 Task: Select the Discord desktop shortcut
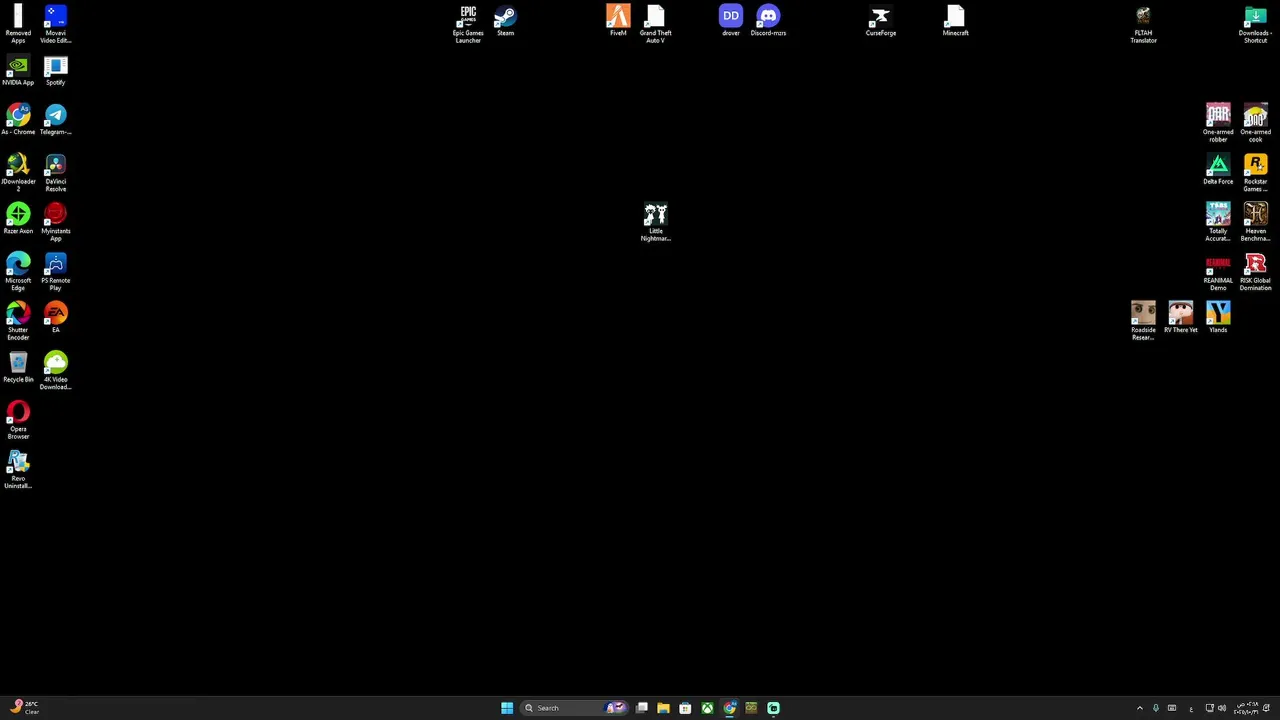[768, 21]
